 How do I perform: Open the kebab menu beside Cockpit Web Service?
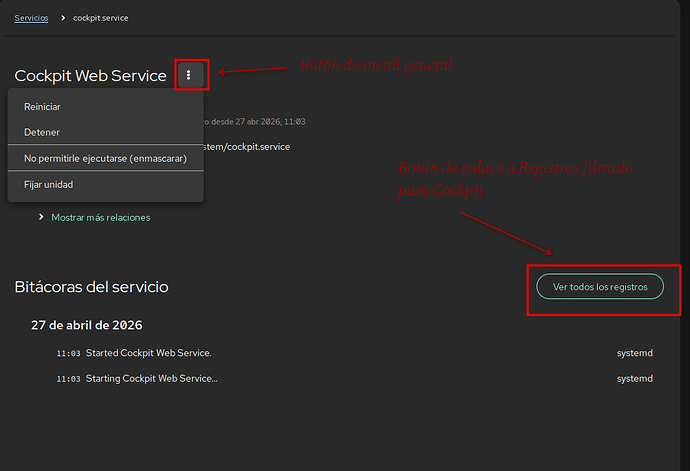191,75
